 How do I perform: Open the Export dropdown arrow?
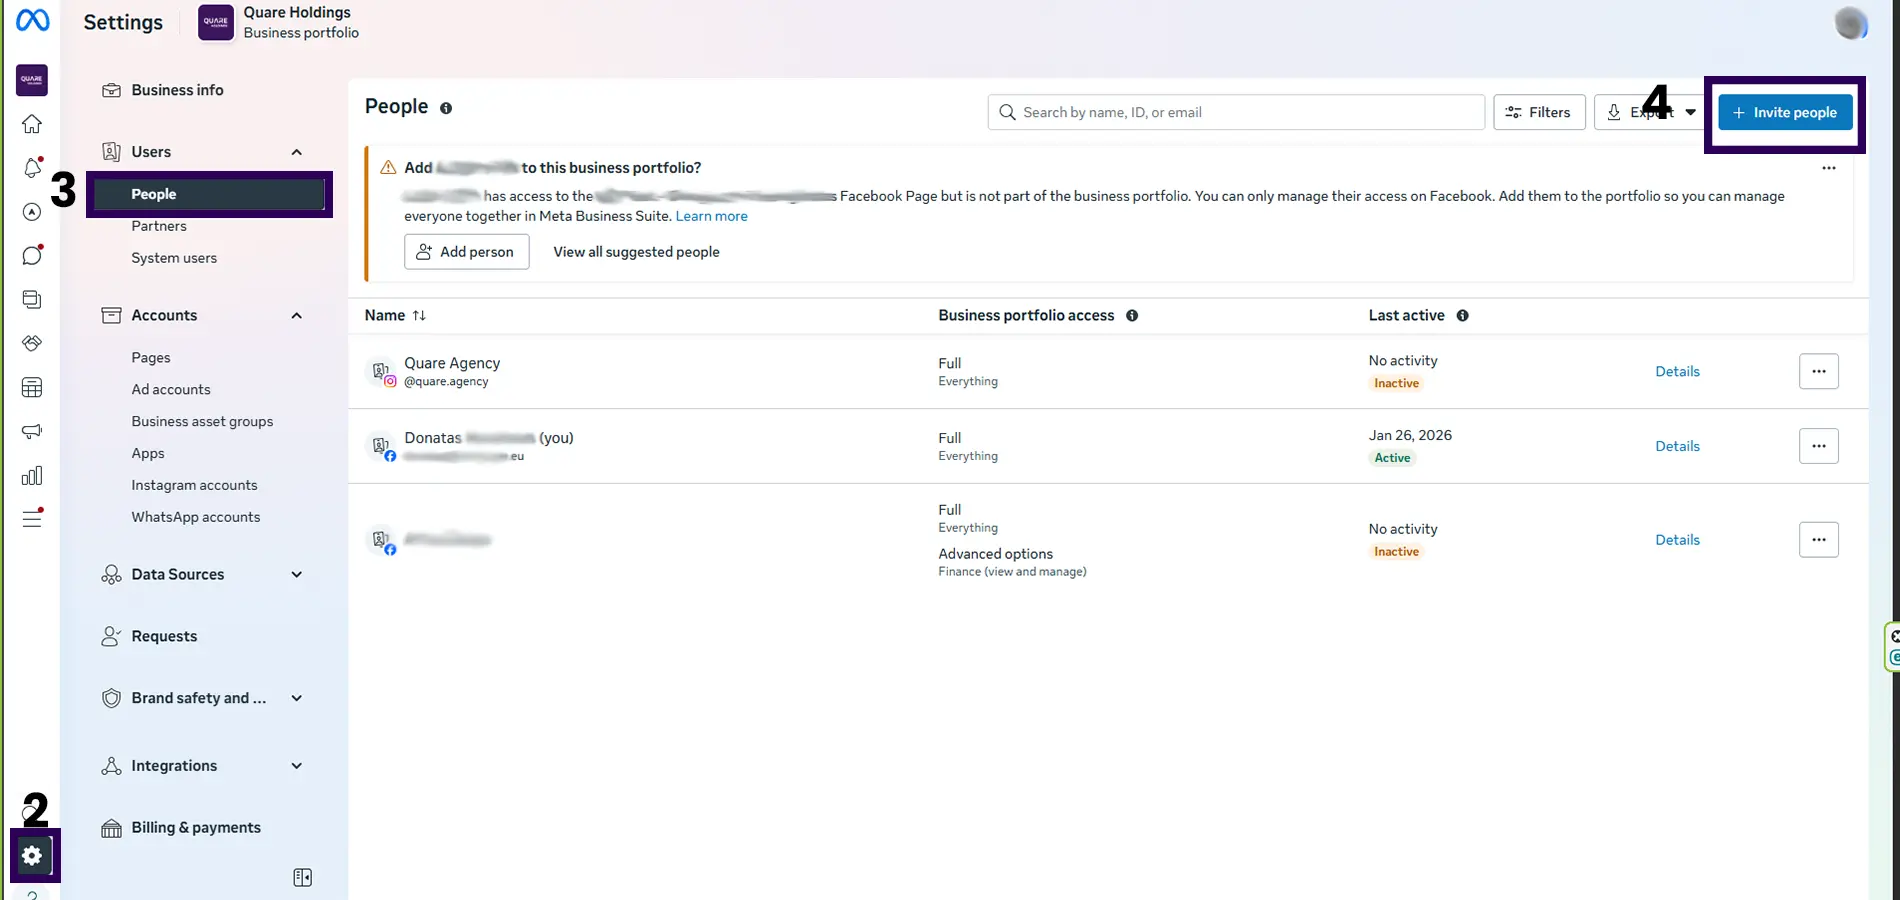coord(1690,112)
